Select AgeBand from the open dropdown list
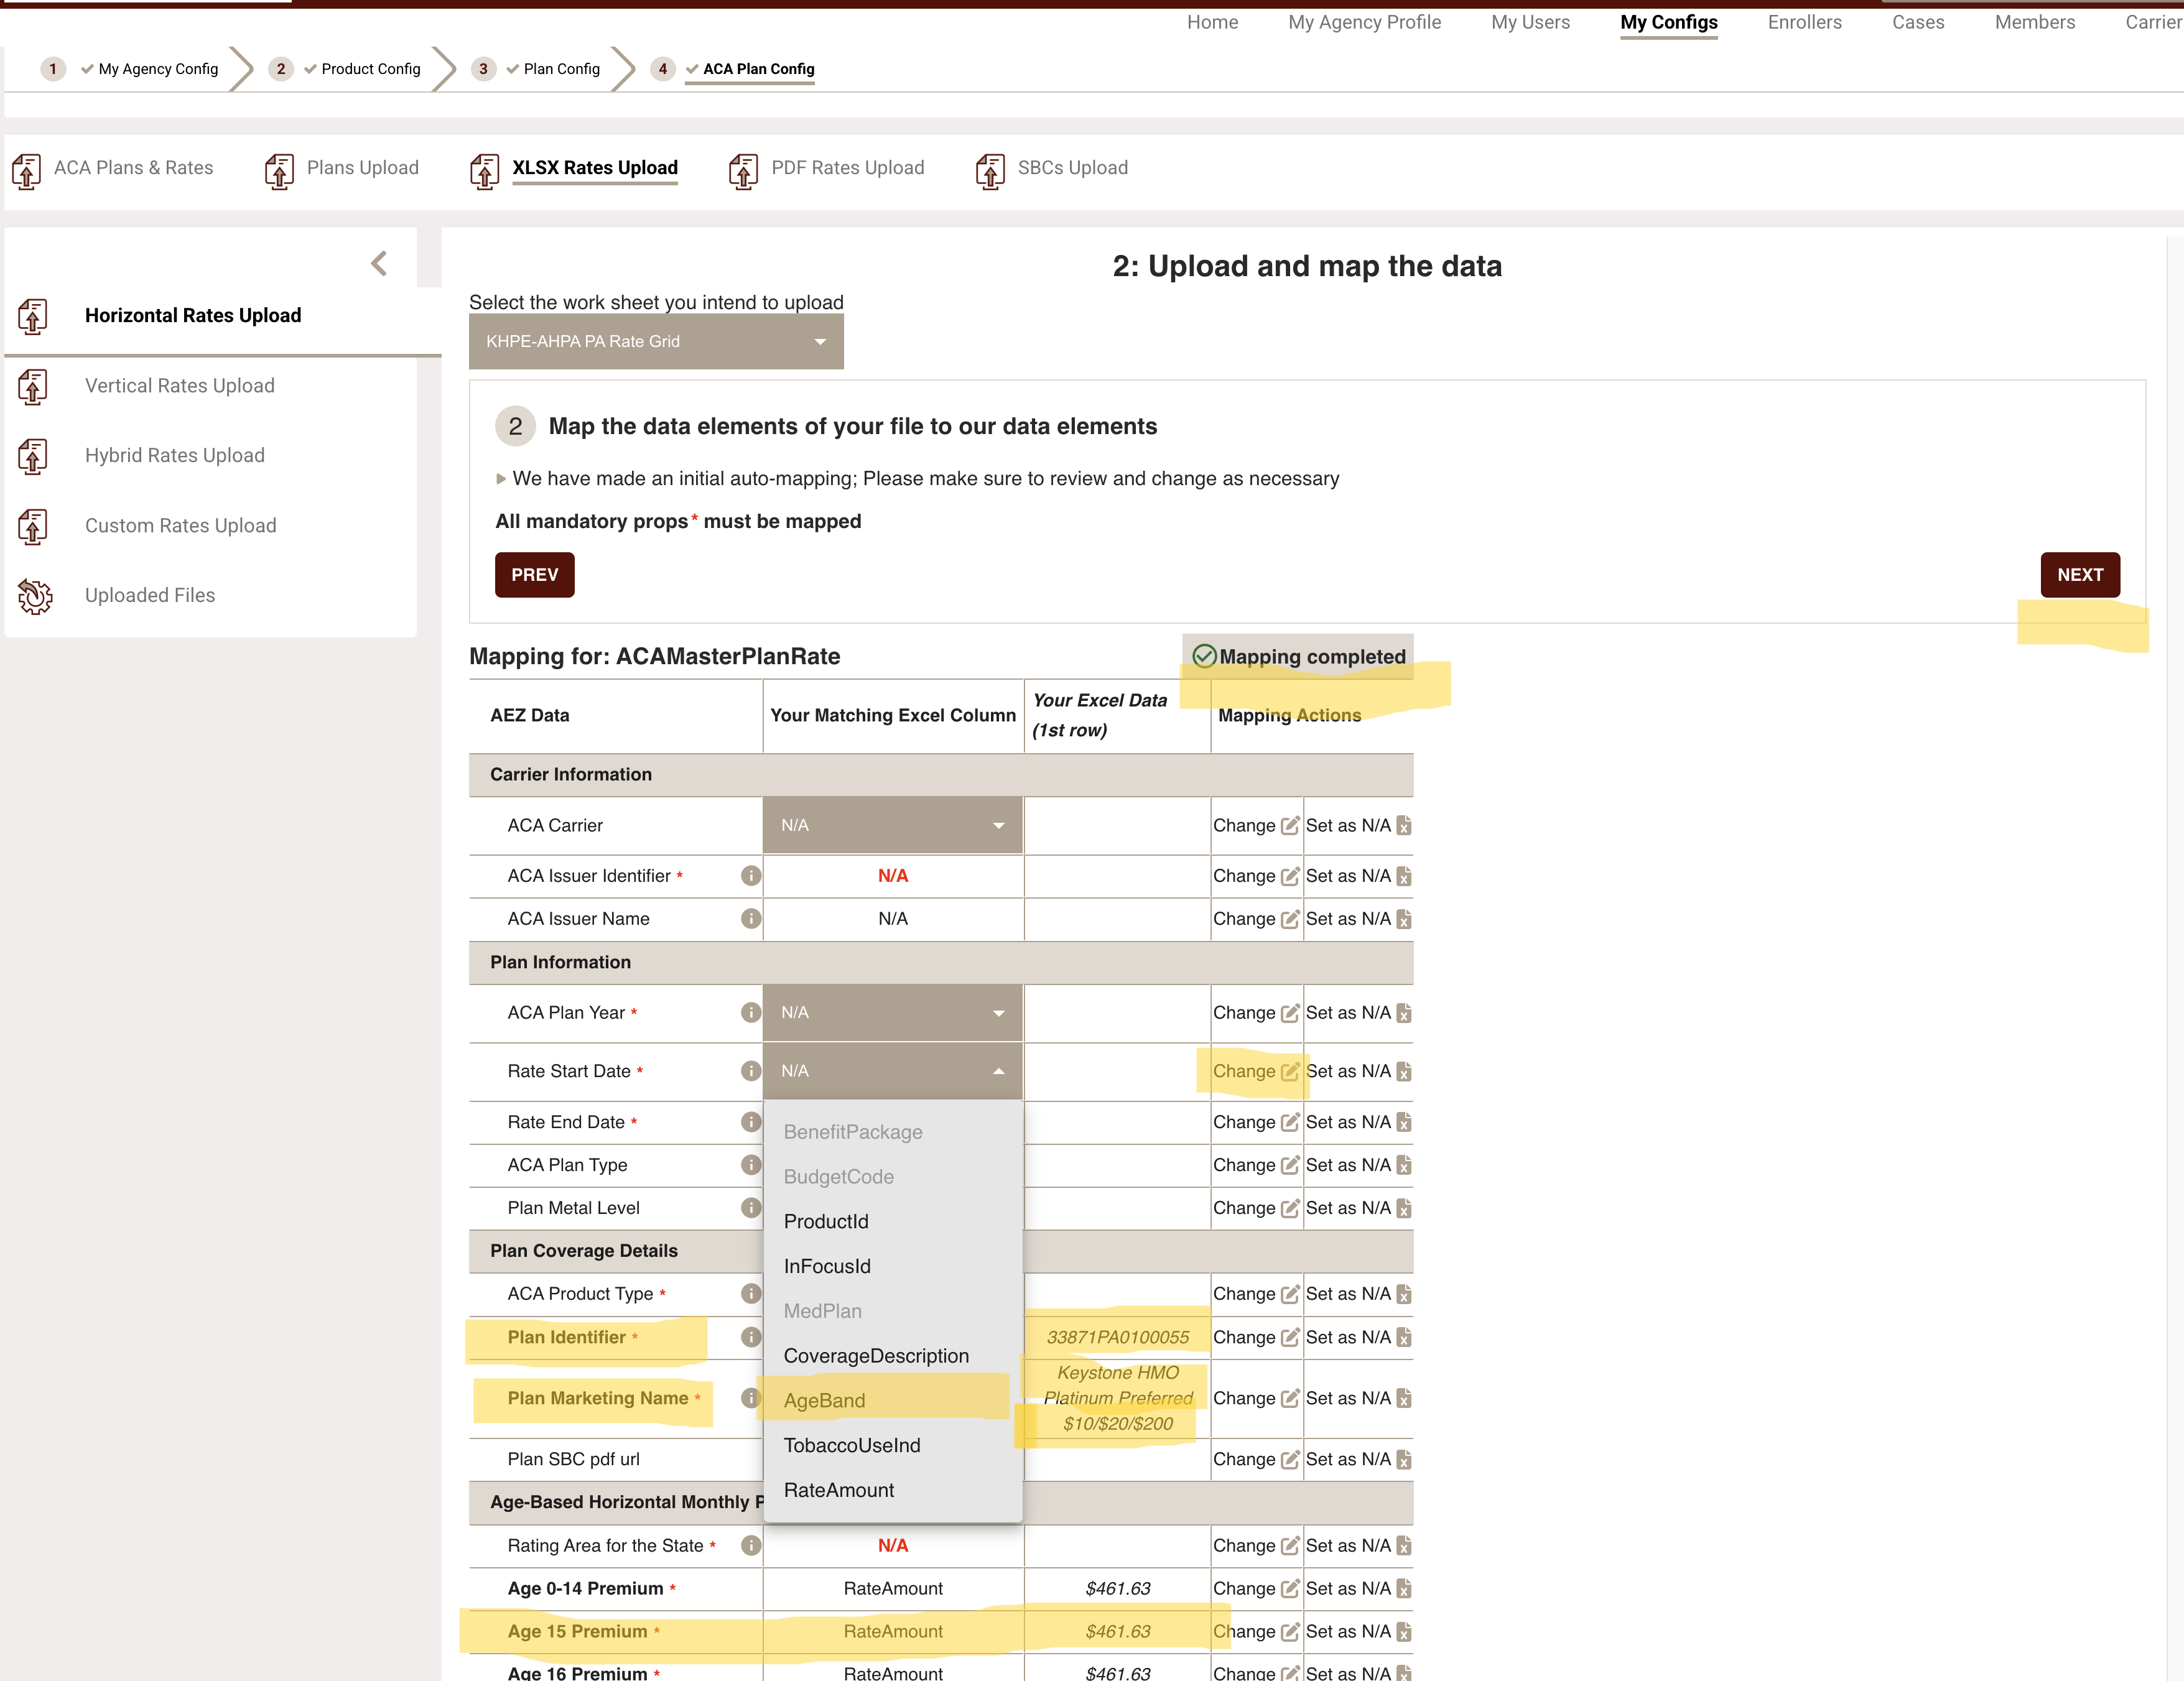The image size is (2184, 1681). click(x=825, y=1401)
